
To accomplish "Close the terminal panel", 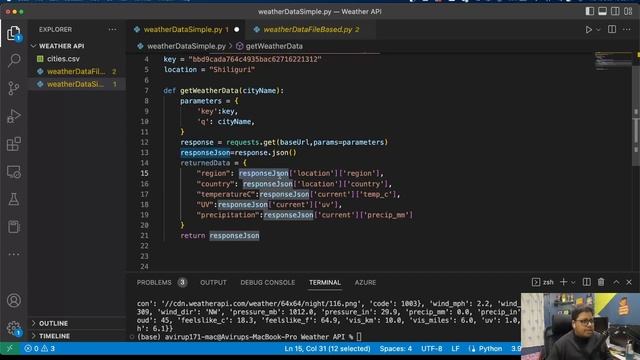I will pos(629,282).
